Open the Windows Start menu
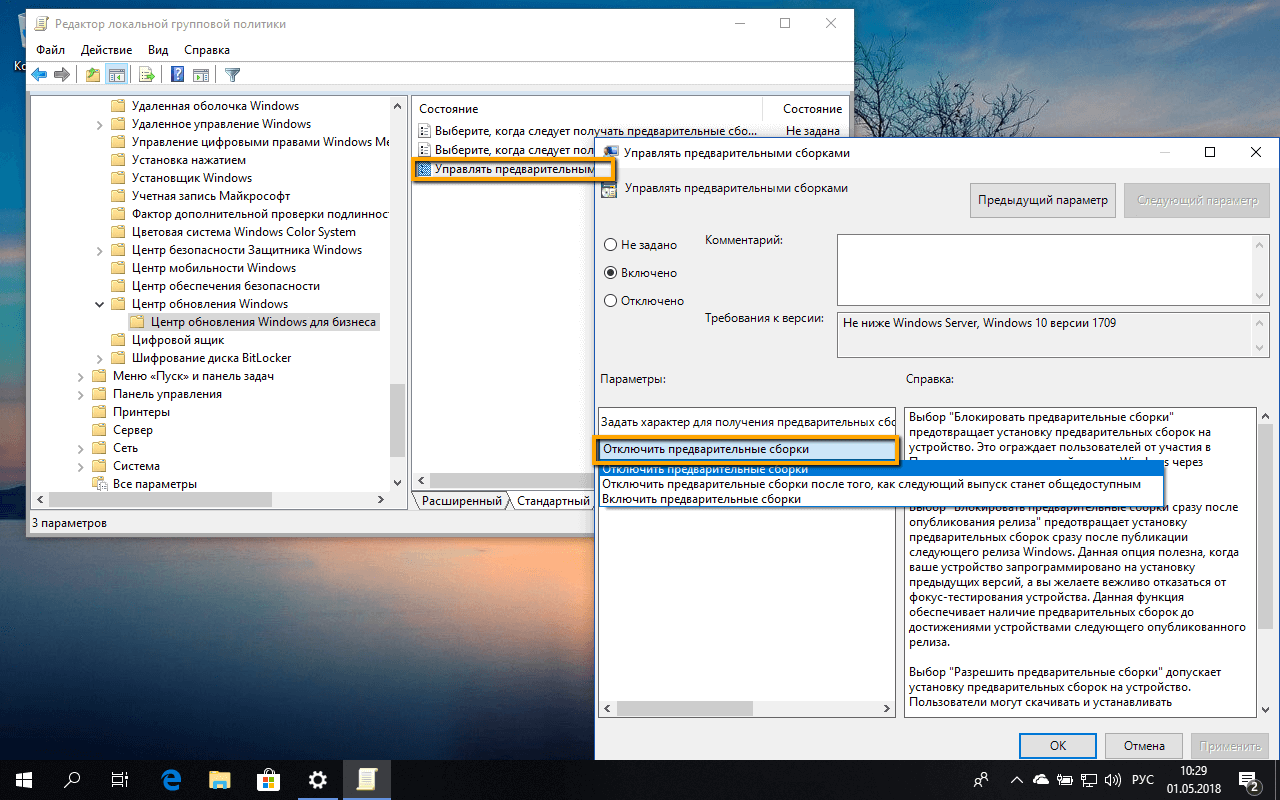The height and width of the screenshot is (800, 1280). click(x=24, y=779)
